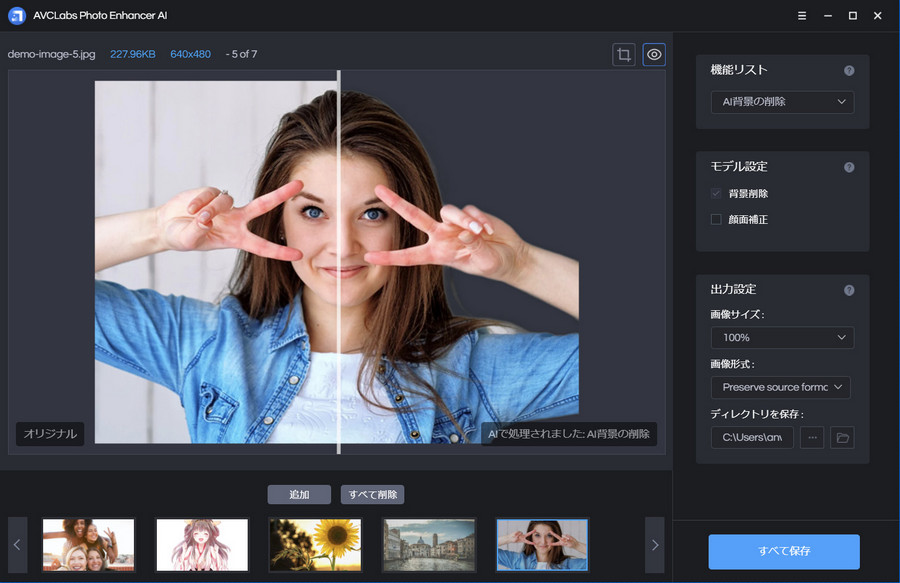Open the Preserve source format dropdown
This screenshot has height=583, width=900.
(781, 387)
